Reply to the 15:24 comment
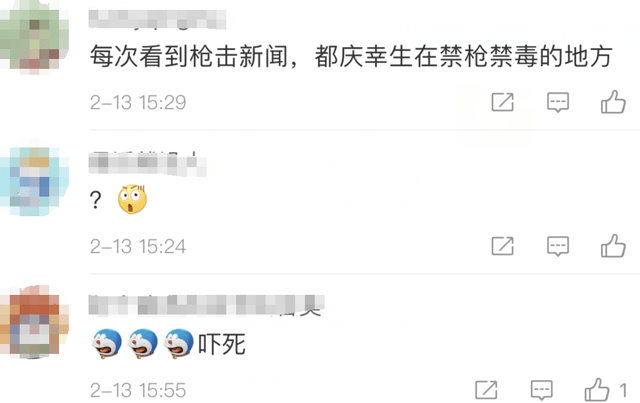This screenshot has height=403, width=640. click(558, 246)
